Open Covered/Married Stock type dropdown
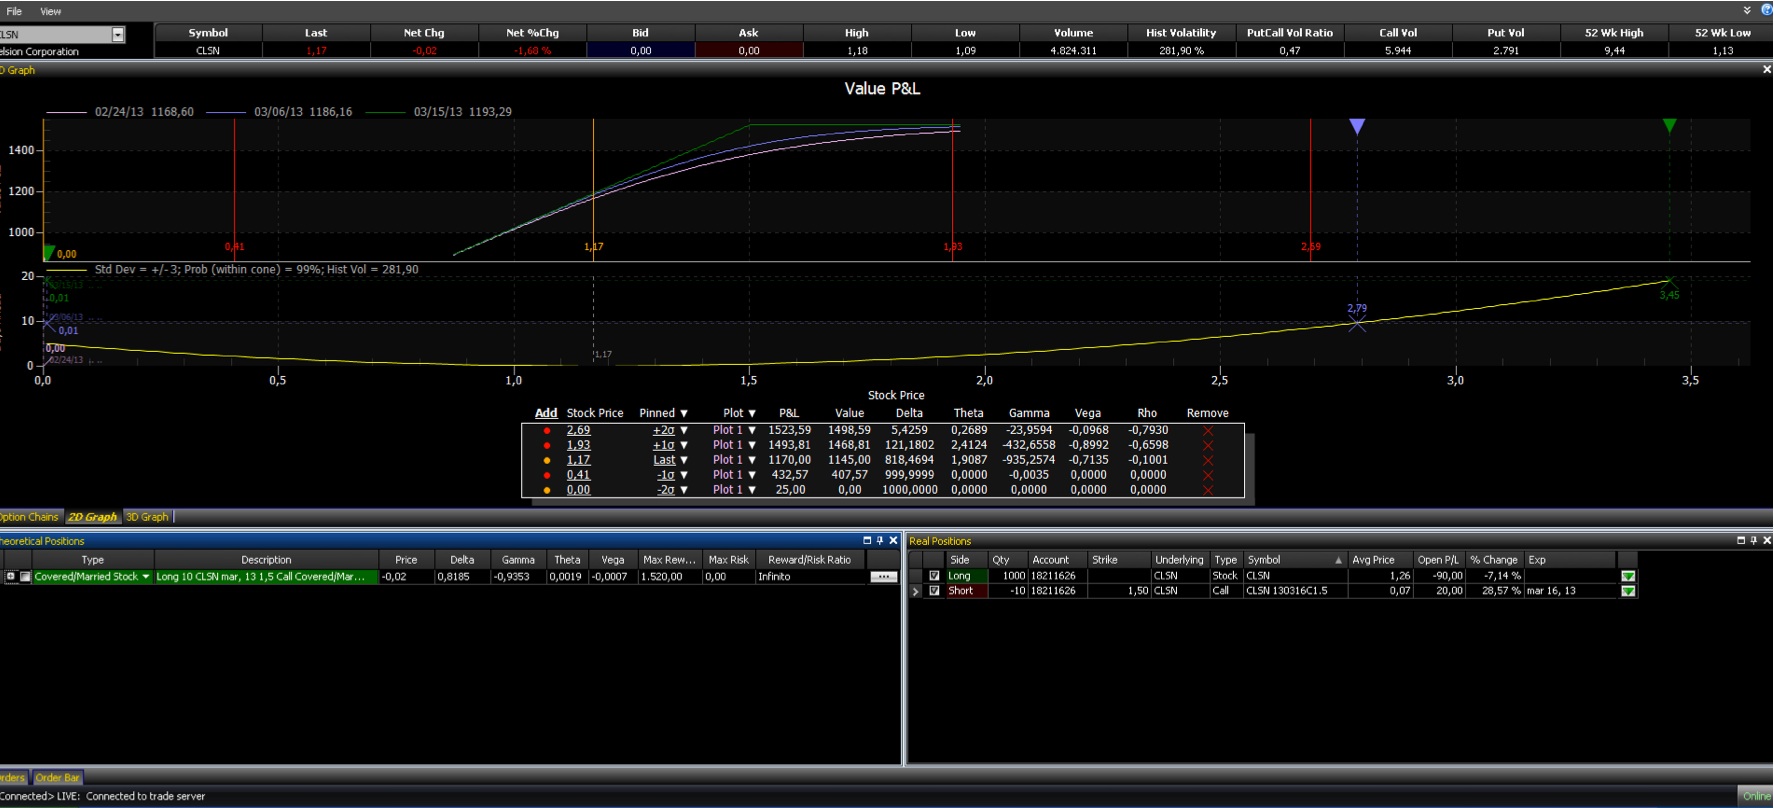The image size is (1774, 808). pyautogui.click(x=146, y=577)
